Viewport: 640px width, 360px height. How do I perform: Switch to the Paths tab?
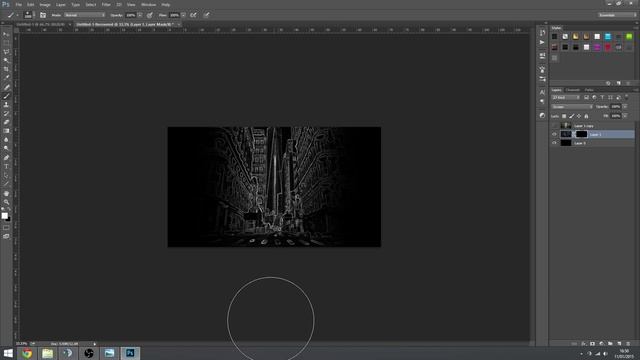(x=589, y=90)
